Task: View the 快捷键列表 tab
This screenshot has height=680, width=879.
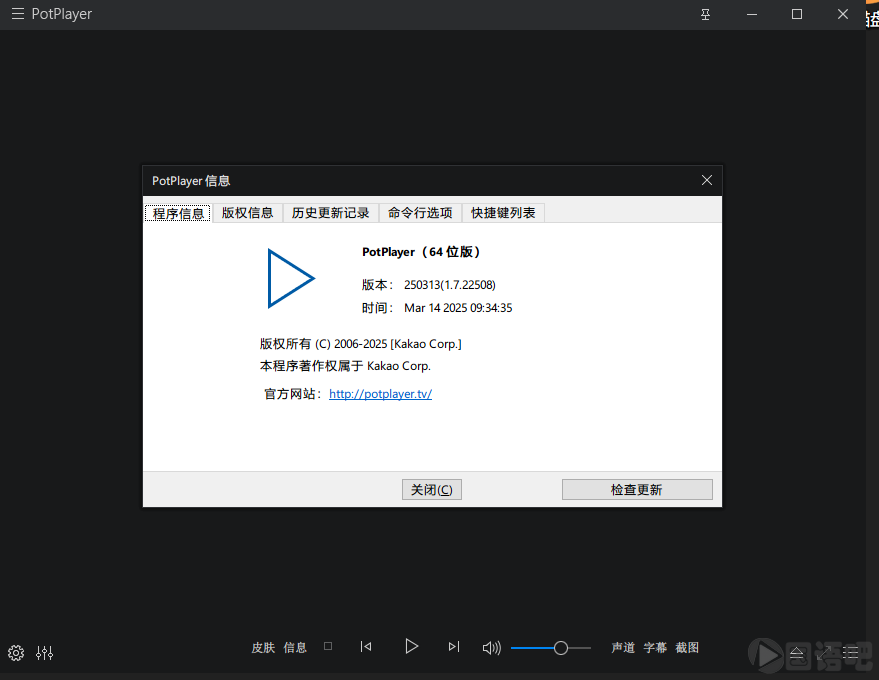Action: pos(503,213)
